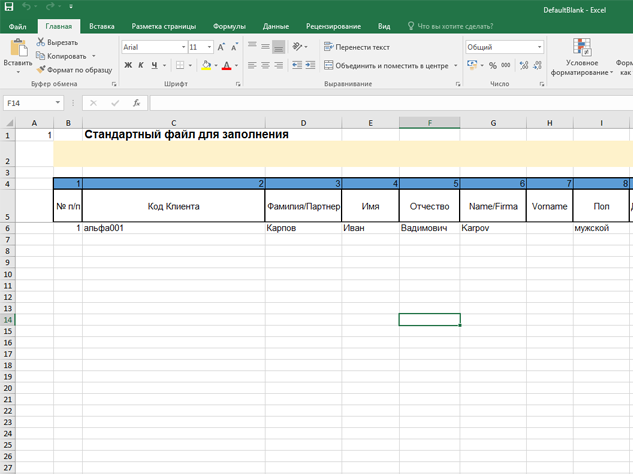Open the font size dropdown
The height and width of the screenshot is (474, 633).
(x=209, y=47)
